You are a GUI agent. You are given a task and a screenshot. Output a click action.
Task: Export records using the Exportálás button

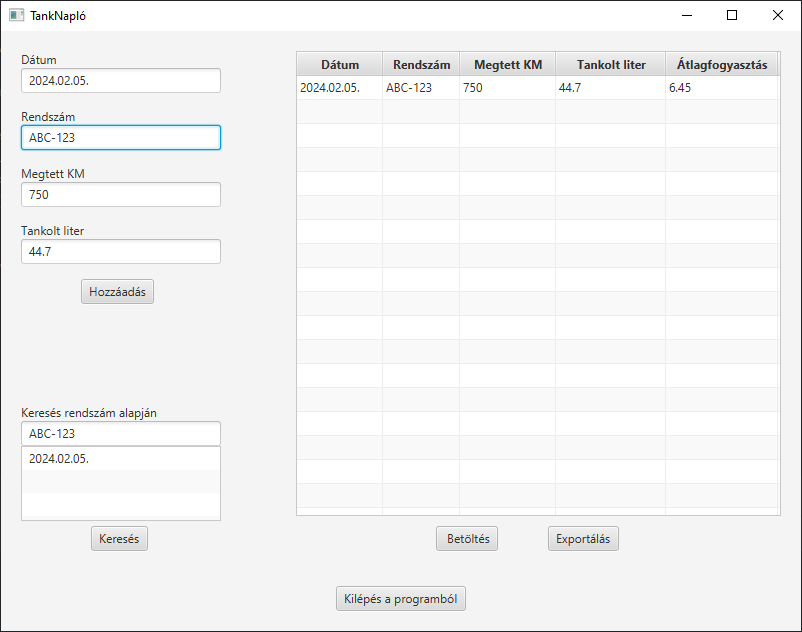pos(584,538)
